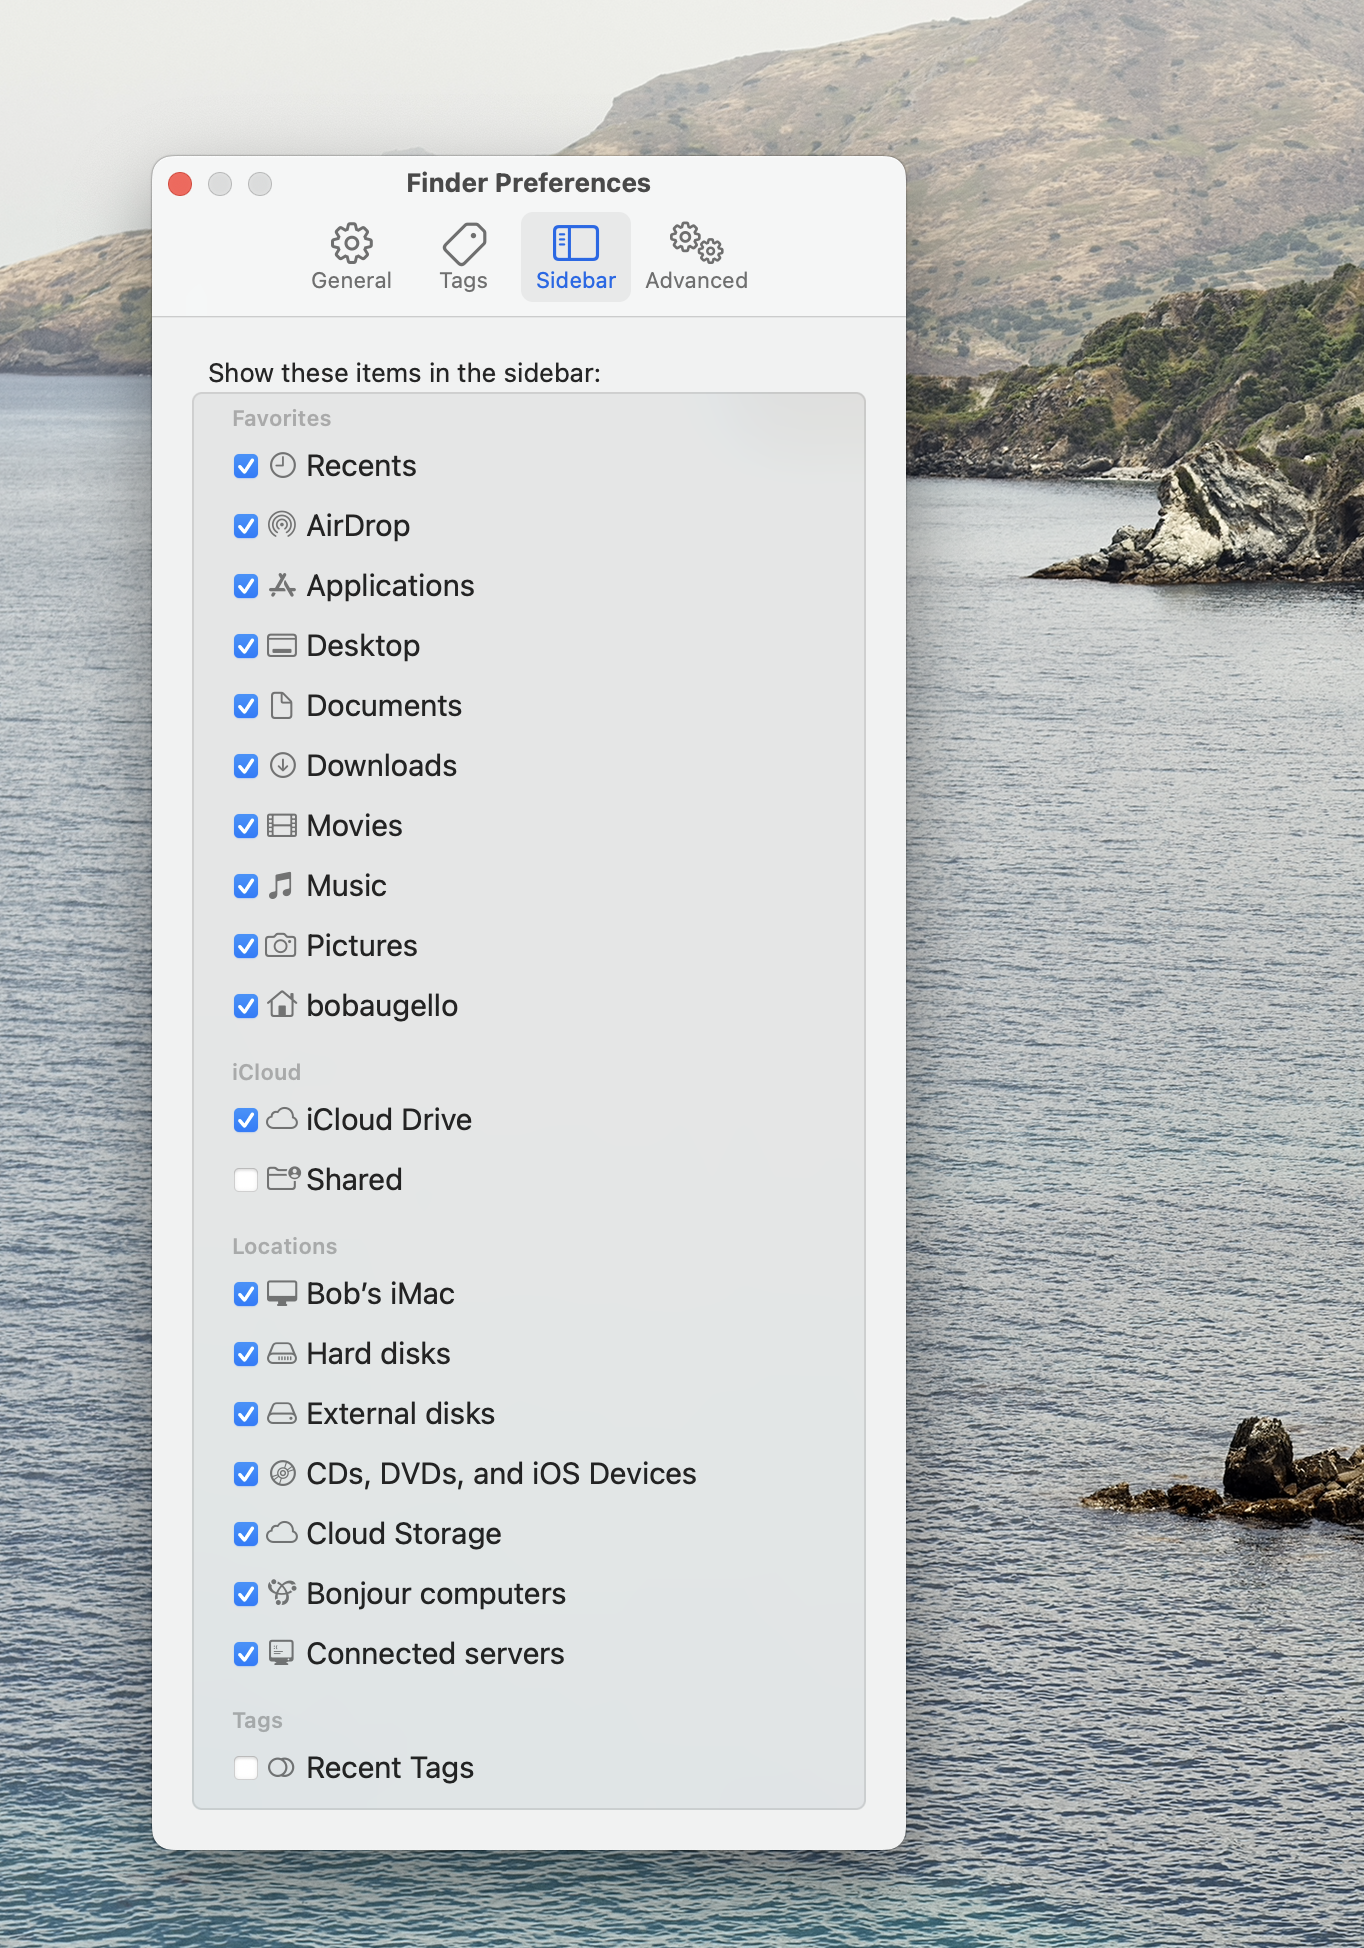
Task: Uncheck the Hard disks checkbox
Action: pyautogui.click(x=246, y=1354)
